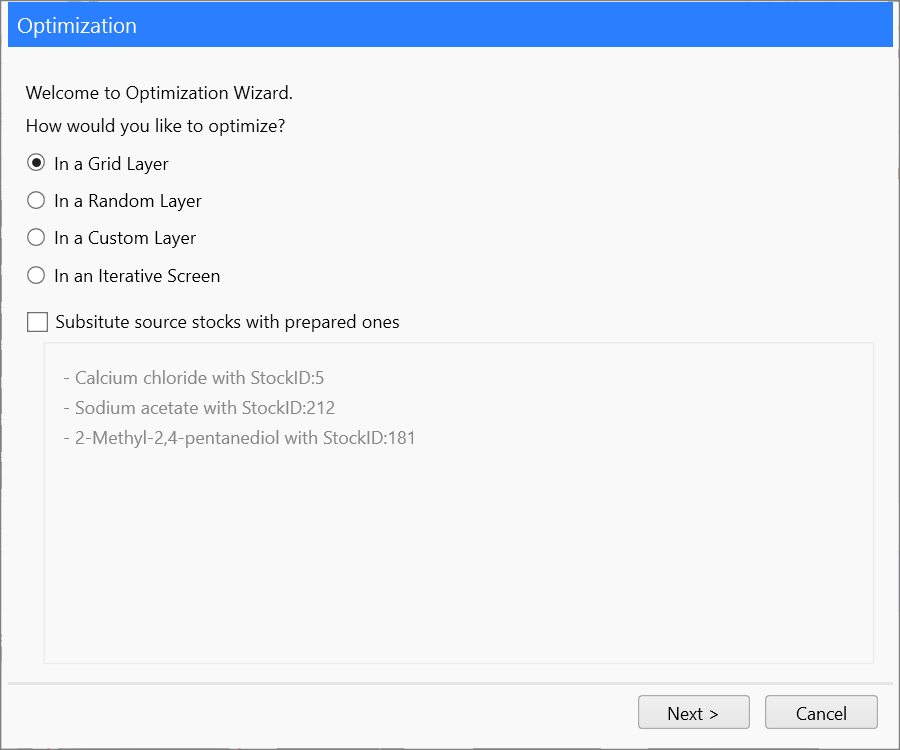Select the In an Iterative Screen radio button
This screenshot has height=750, width=900.
(x=36, y=275)
